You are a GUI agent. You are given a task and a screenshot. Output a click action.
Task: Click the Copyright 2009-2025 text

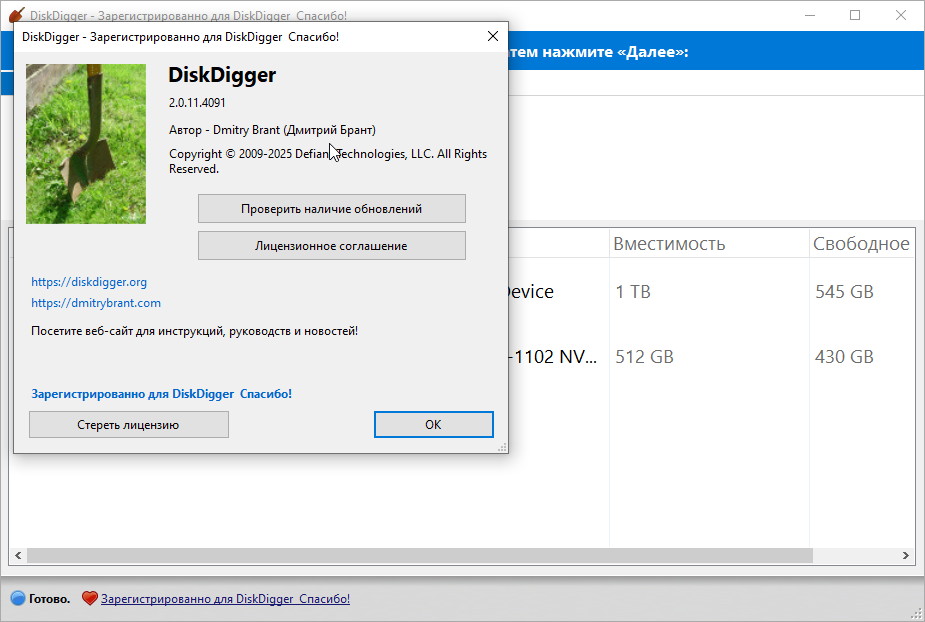[328, 161]
